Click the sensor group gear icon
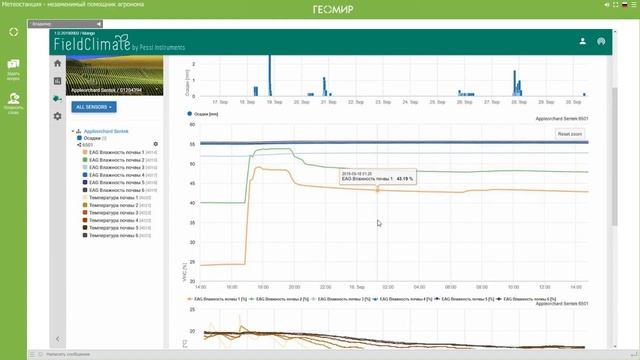640x360 pixels. point(156,144)
